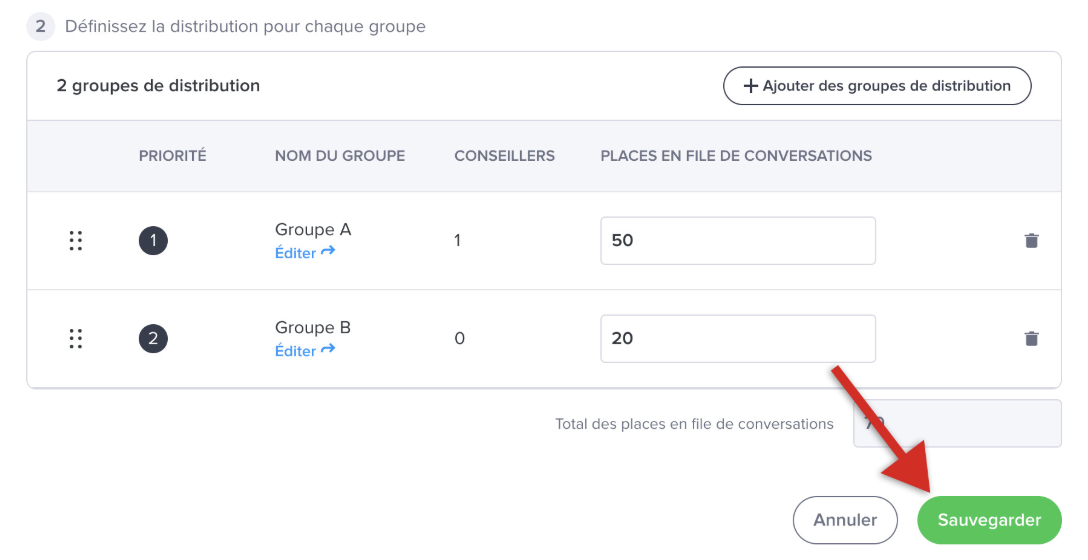Select the Groupe B name text
The height and width of the screenshot is (560, 1088).
[x=312, y=328]
